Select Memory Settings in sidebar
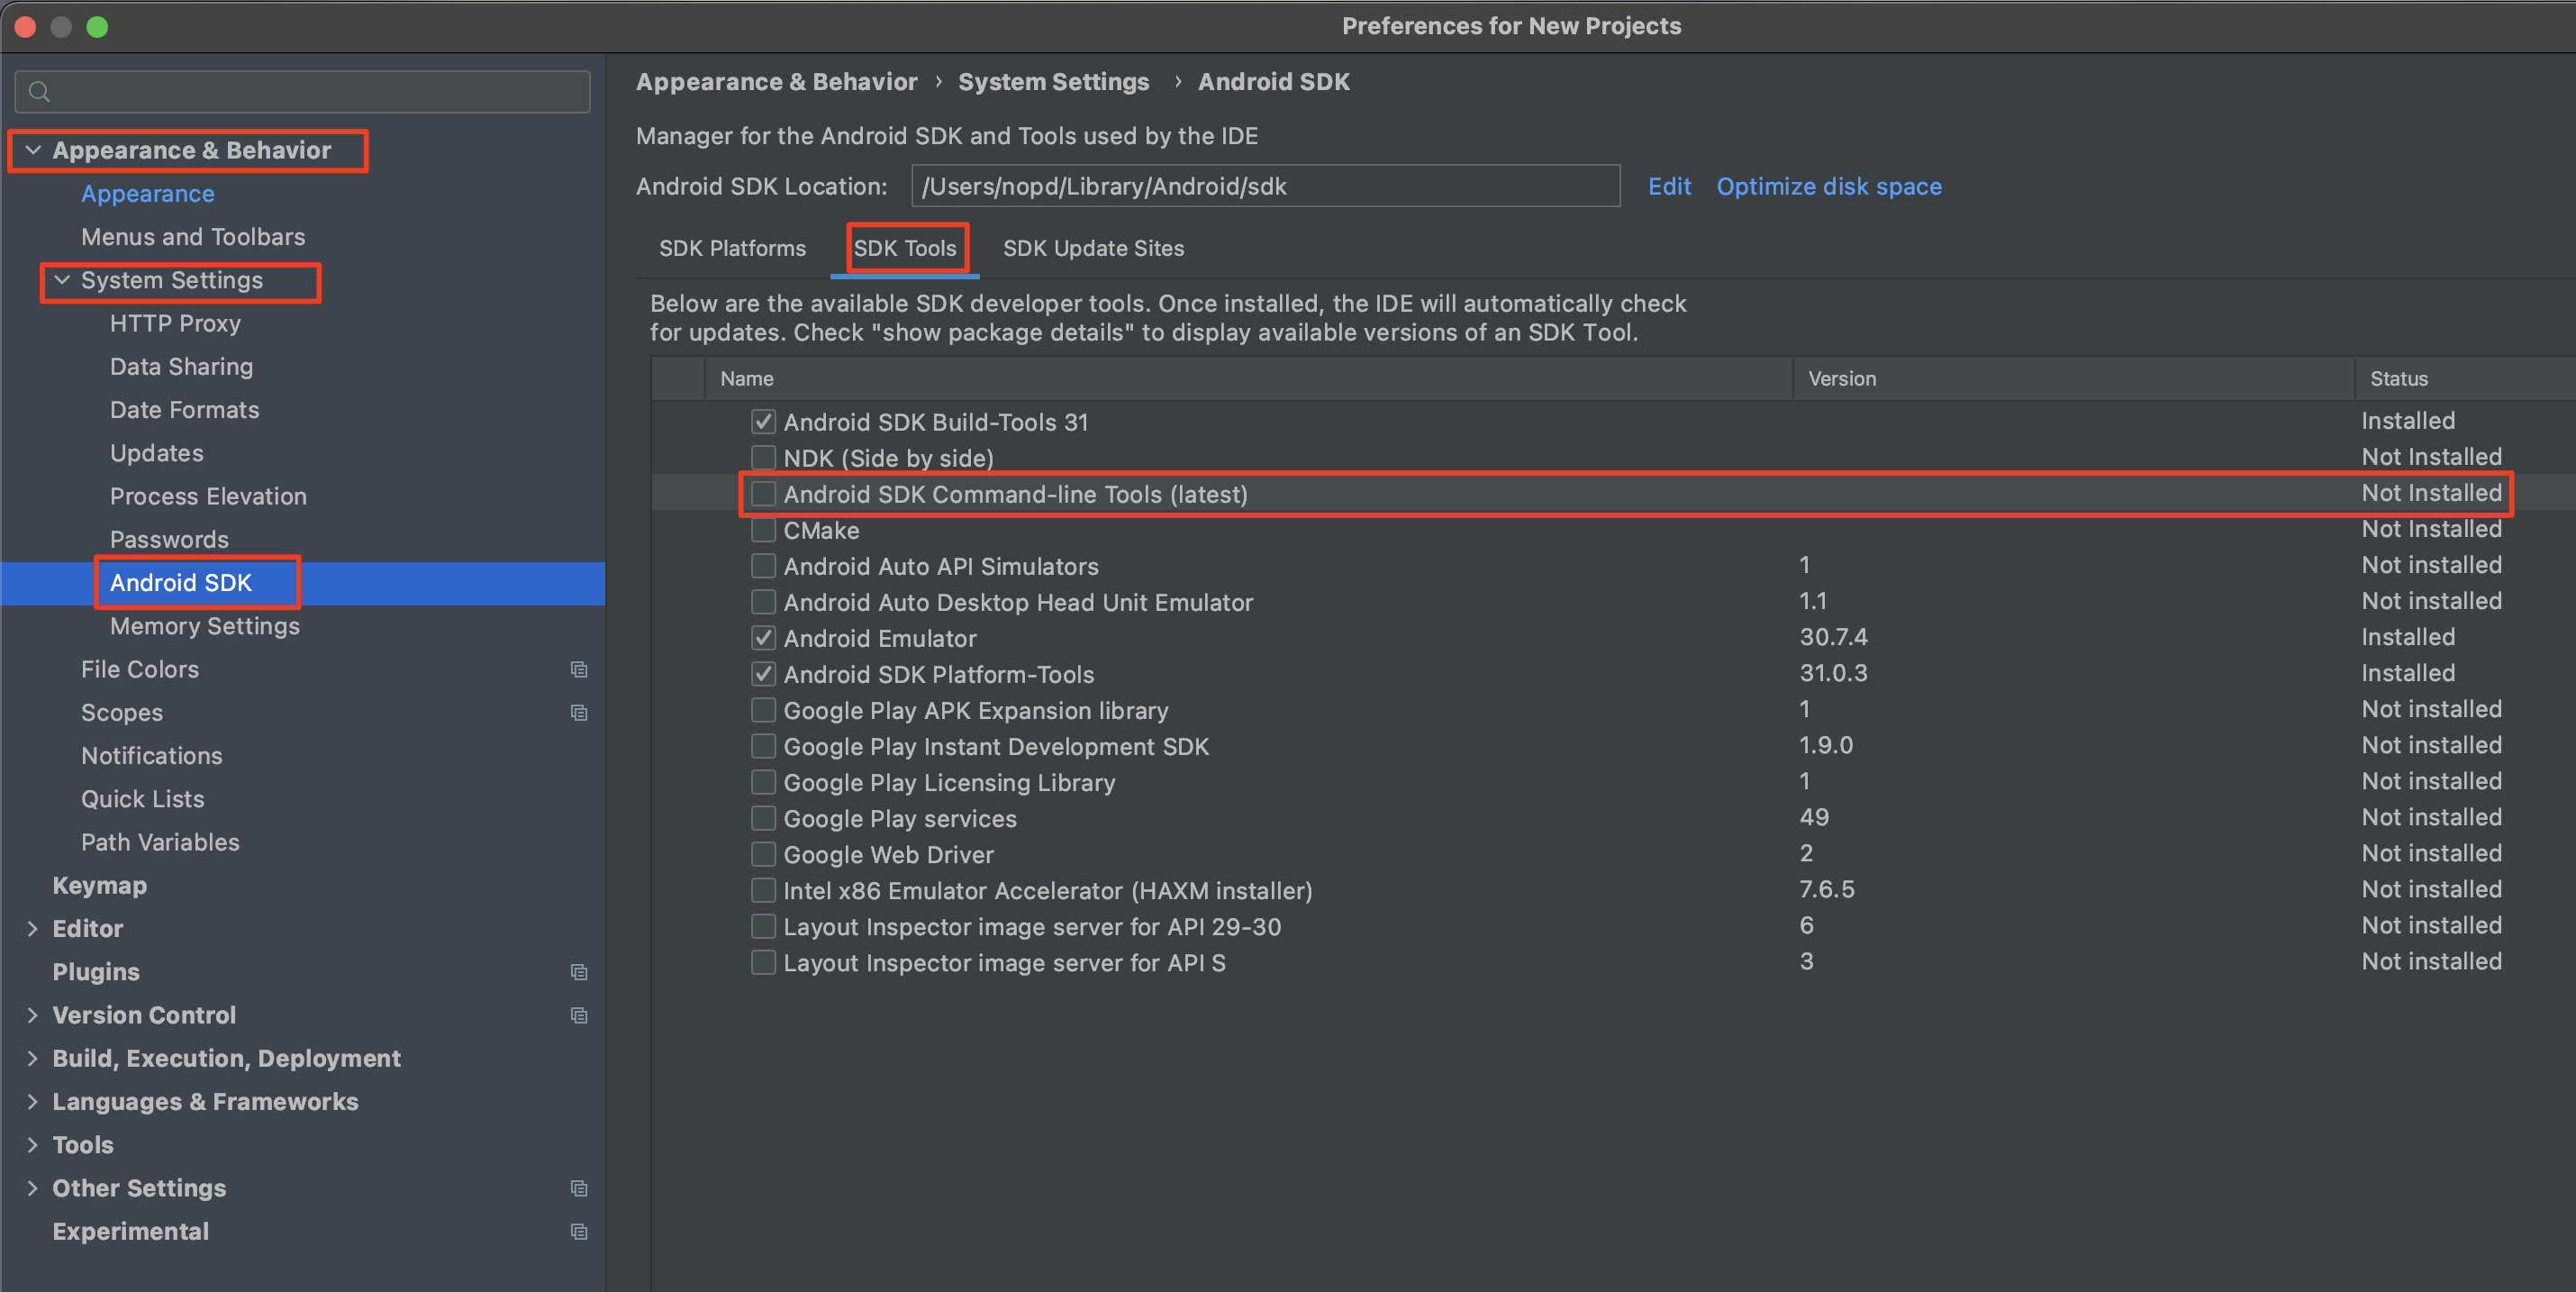The height and width of the screenshot is (1292, 2576). click(204, 626)
